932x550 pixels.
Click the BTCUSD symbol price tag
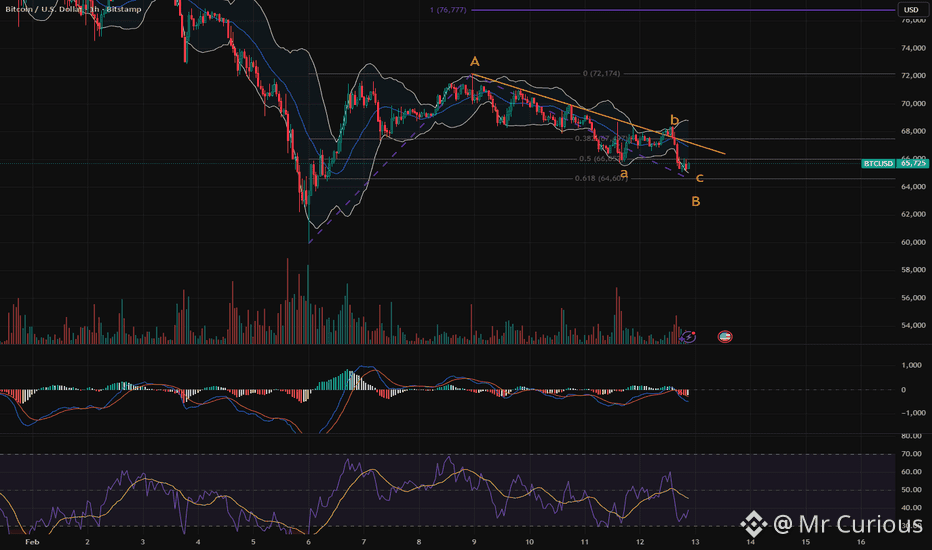(x=878, y=163)
